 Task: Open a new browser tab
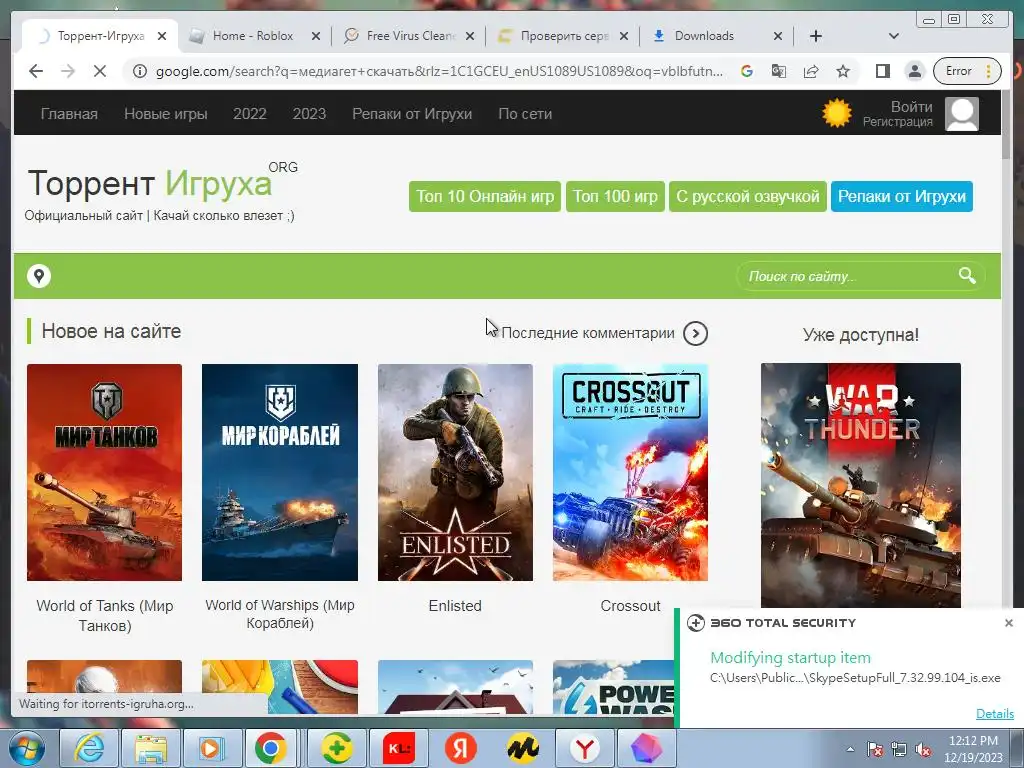816,36
